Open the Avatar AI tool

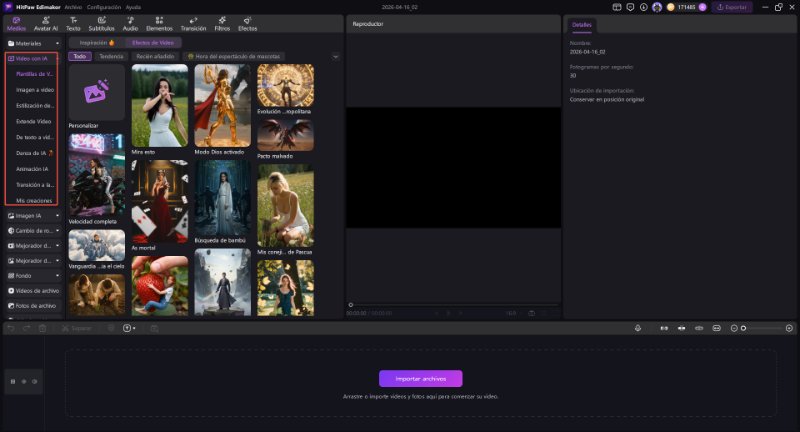tap(46, 24)
